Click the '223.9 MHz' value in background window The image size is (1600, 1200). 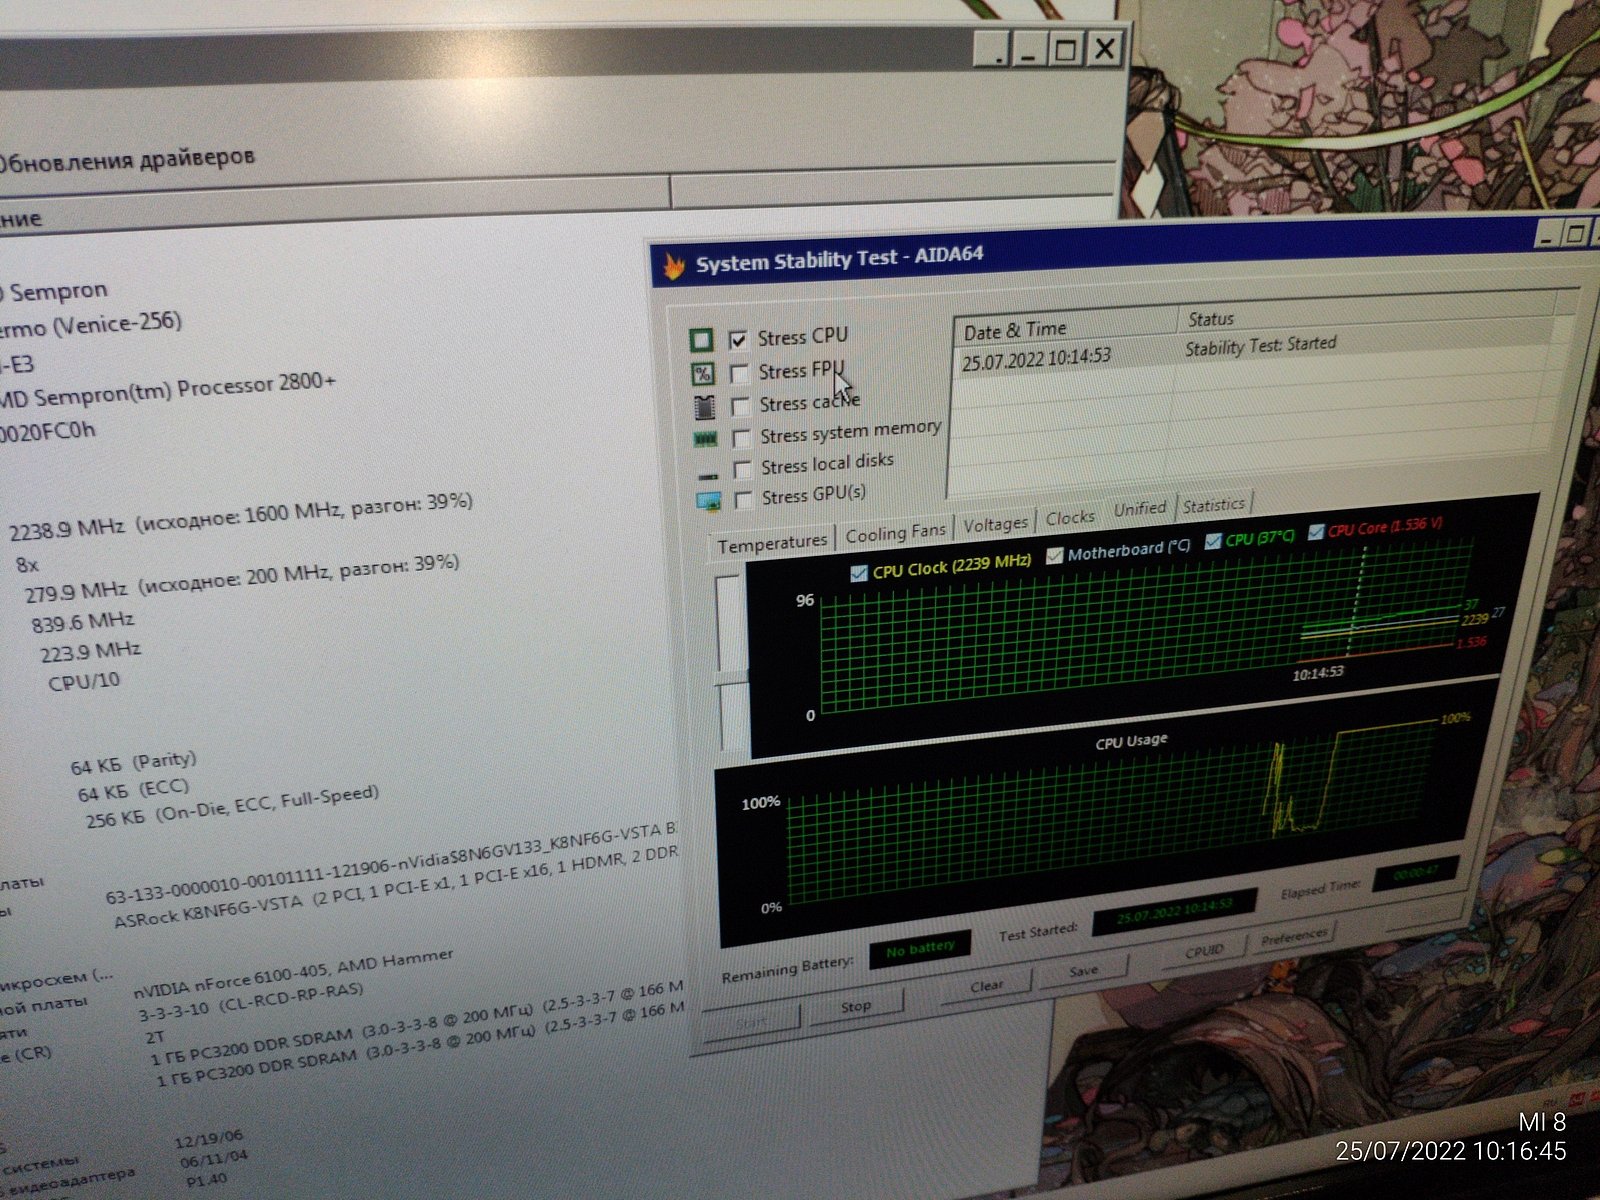pyautogui.click(x=91, y=653)
